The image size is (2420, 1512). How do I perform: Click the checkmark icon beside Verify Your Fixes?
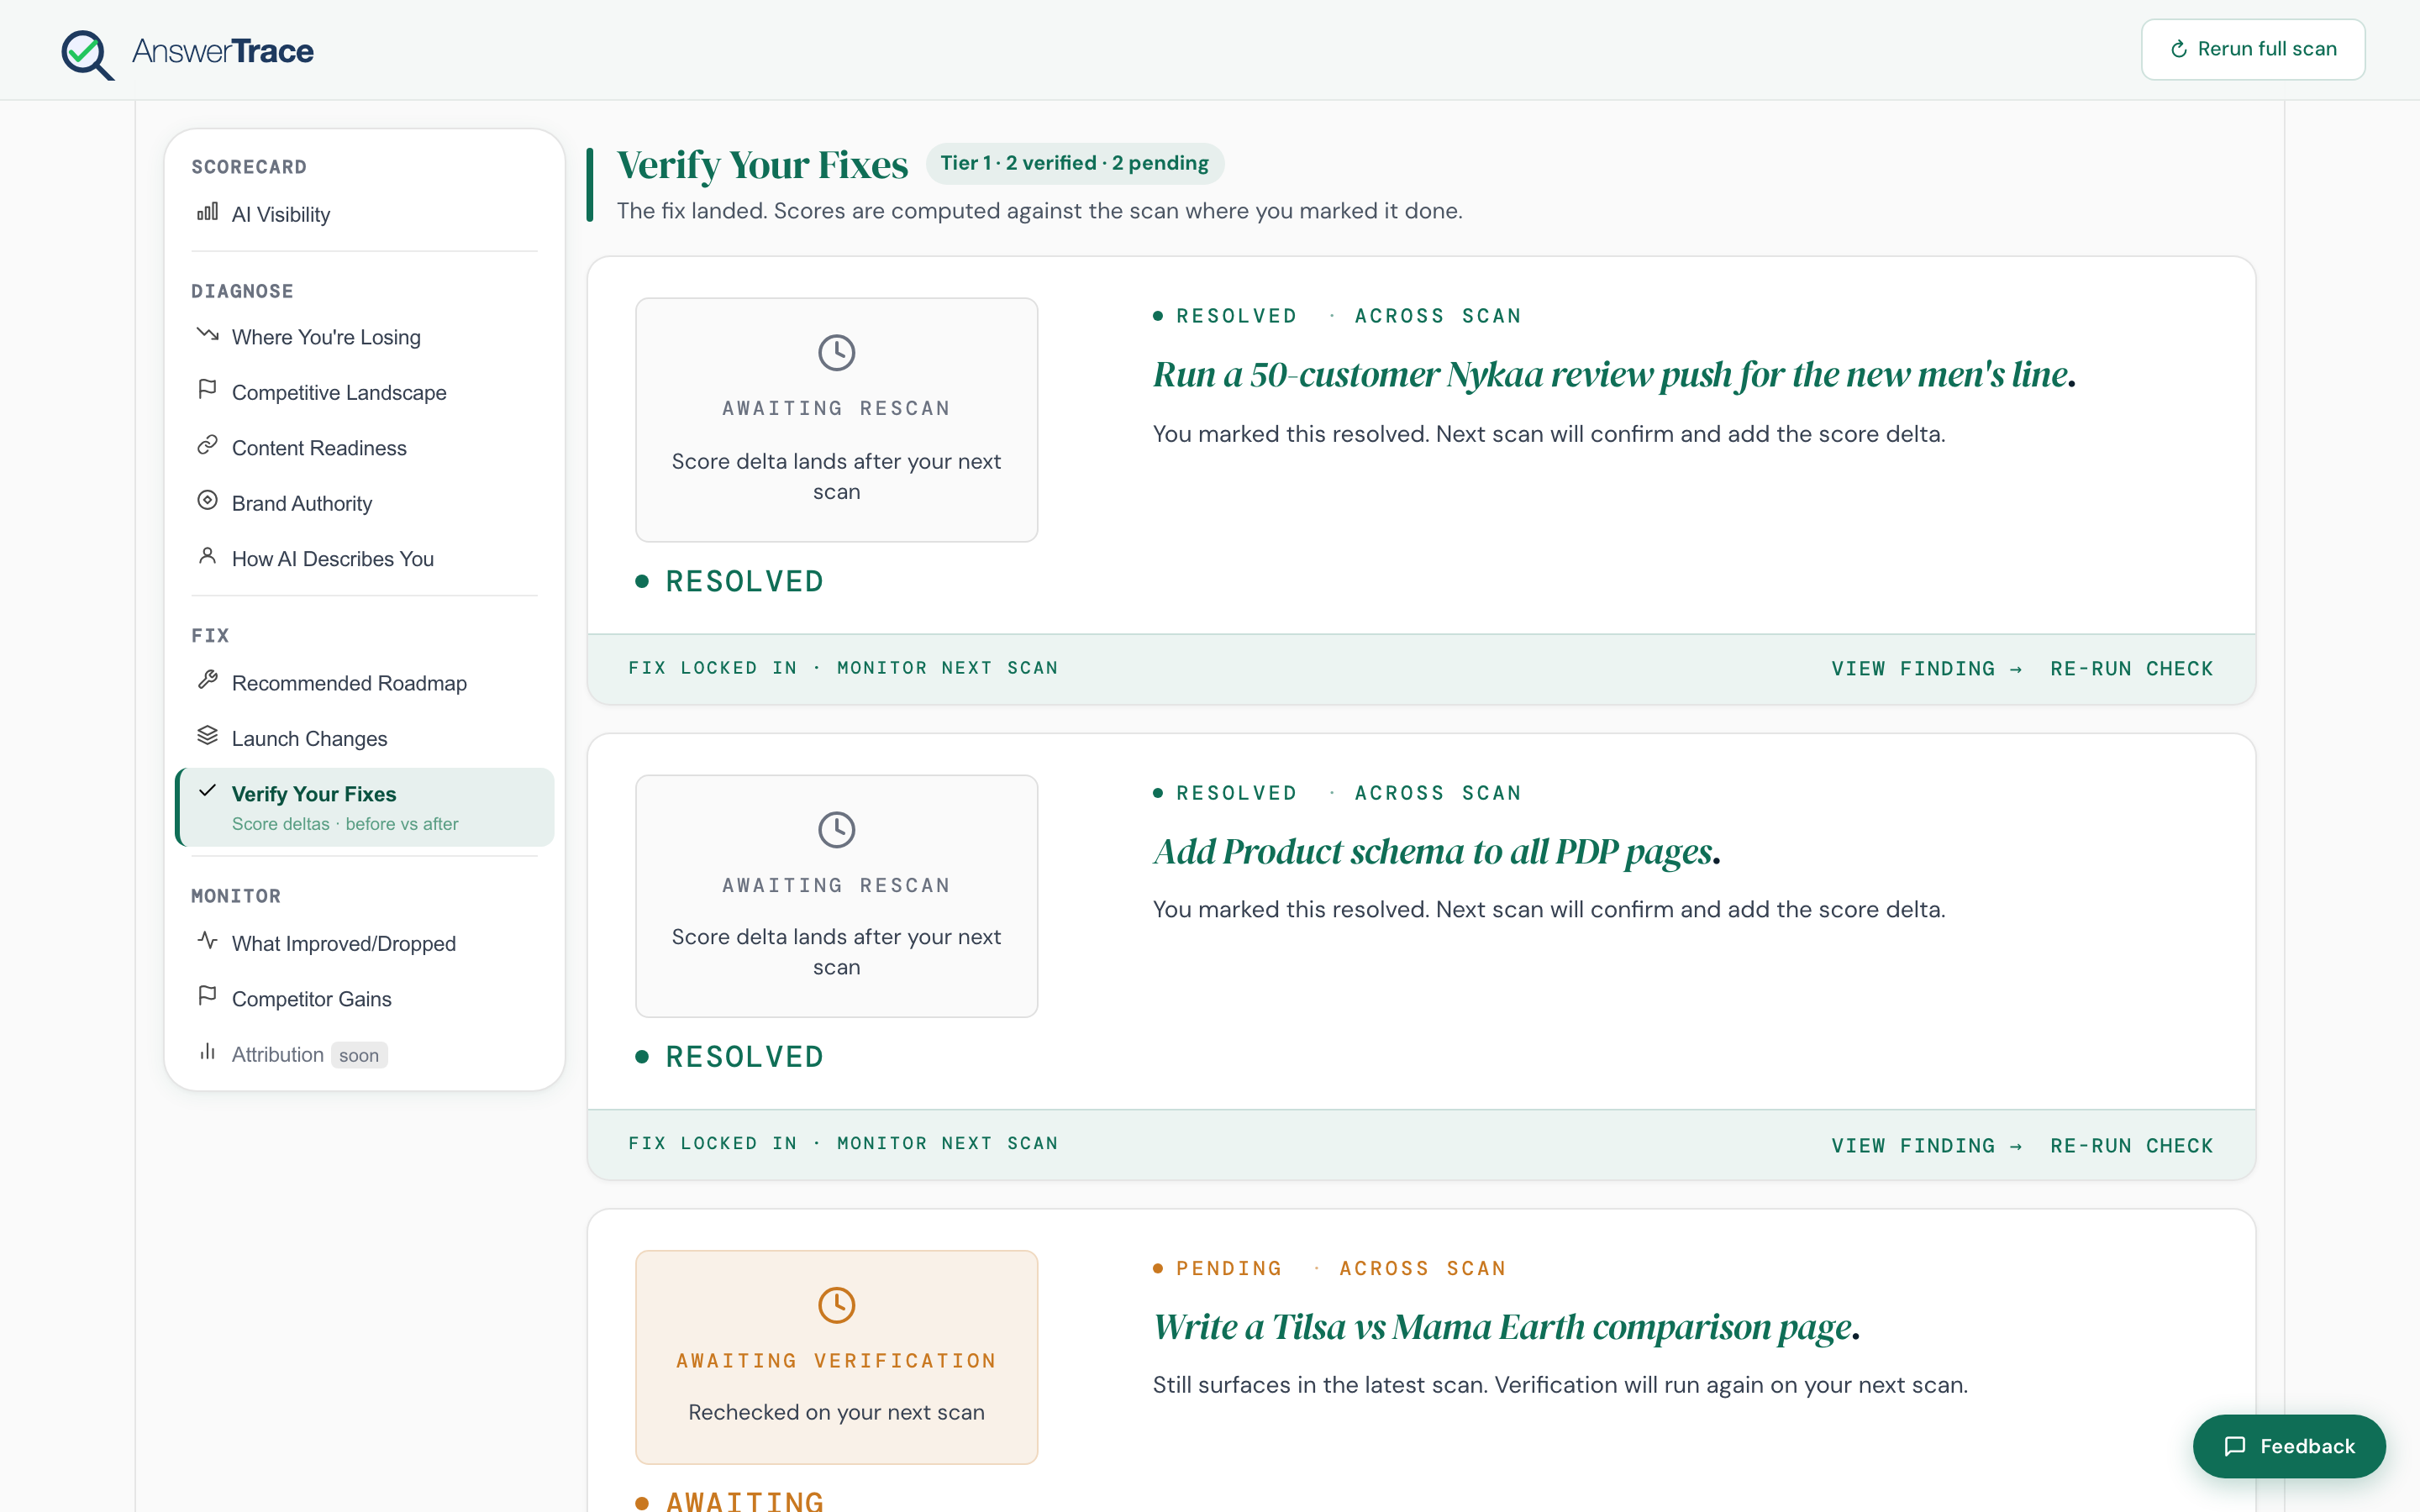point(207,791)
